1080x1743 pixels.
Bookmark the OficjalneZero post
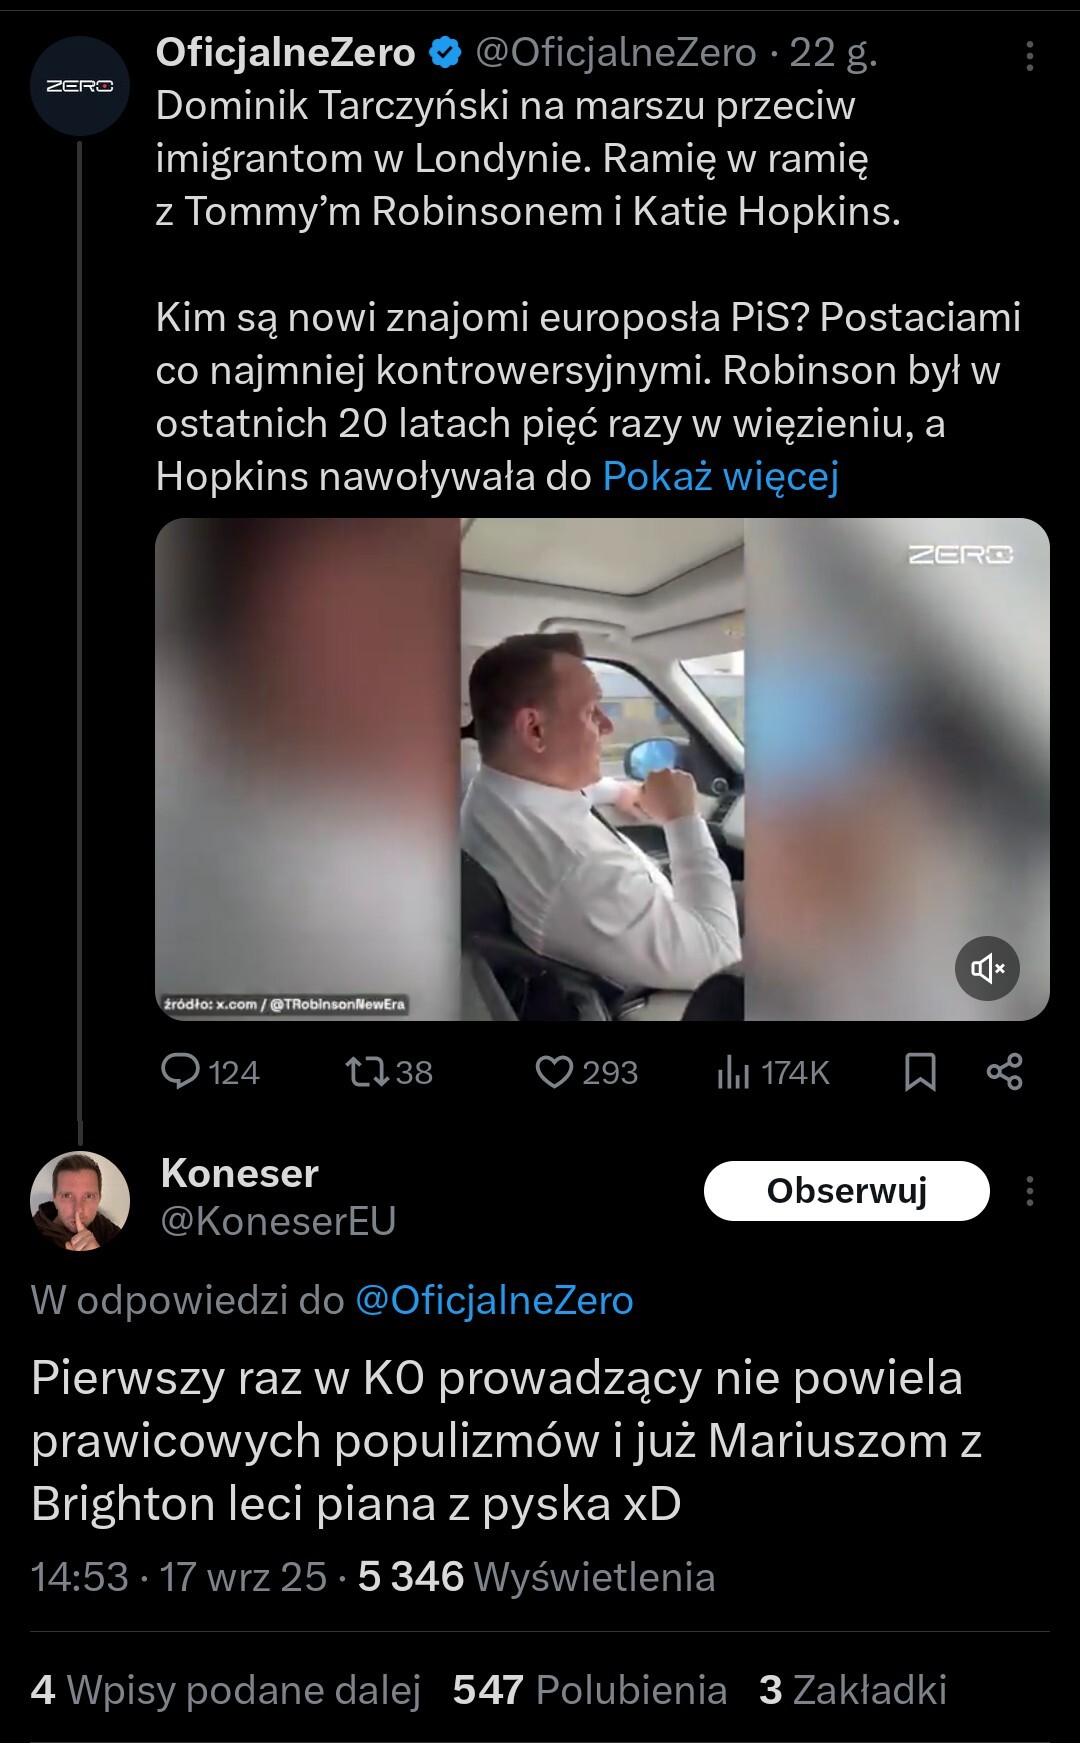(x=920, y=1072)
